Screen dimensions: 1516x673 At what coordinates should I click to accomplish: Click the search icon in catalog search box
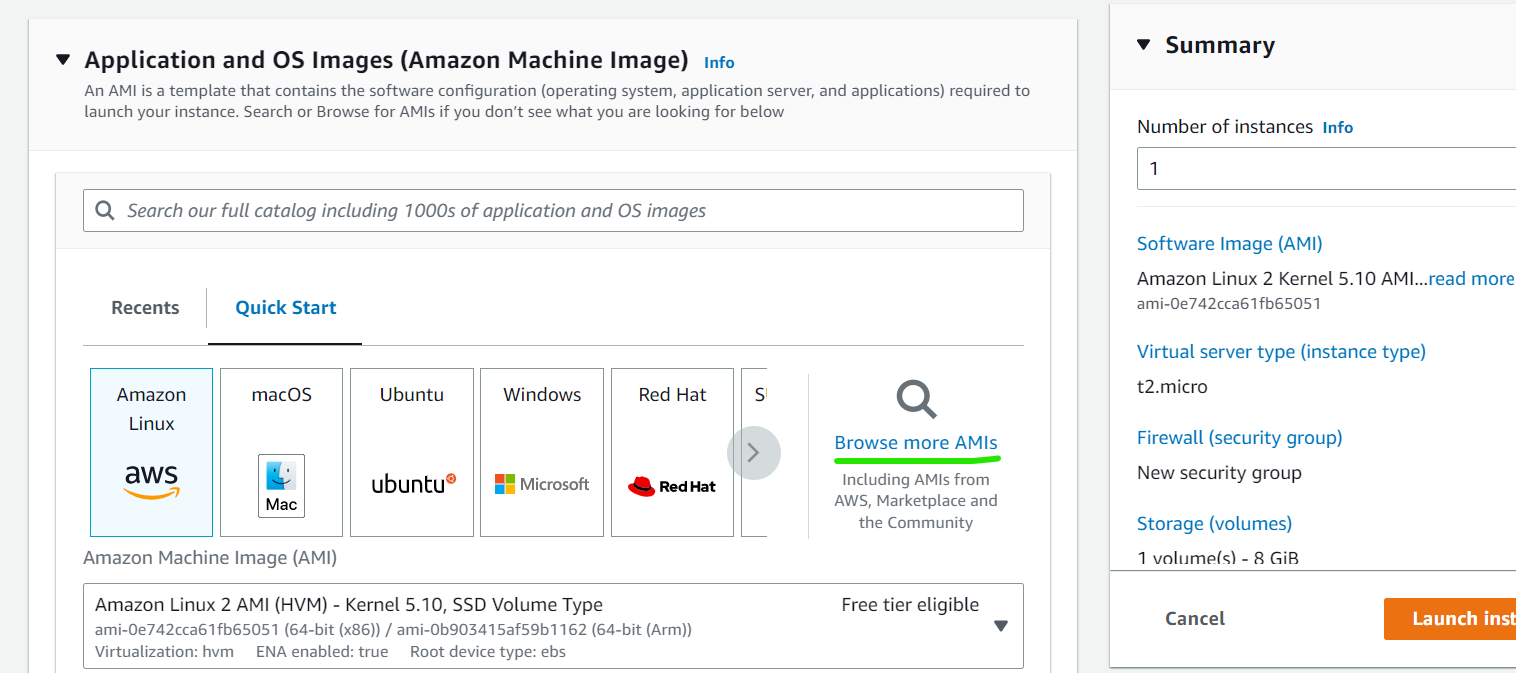pos(104,211)
